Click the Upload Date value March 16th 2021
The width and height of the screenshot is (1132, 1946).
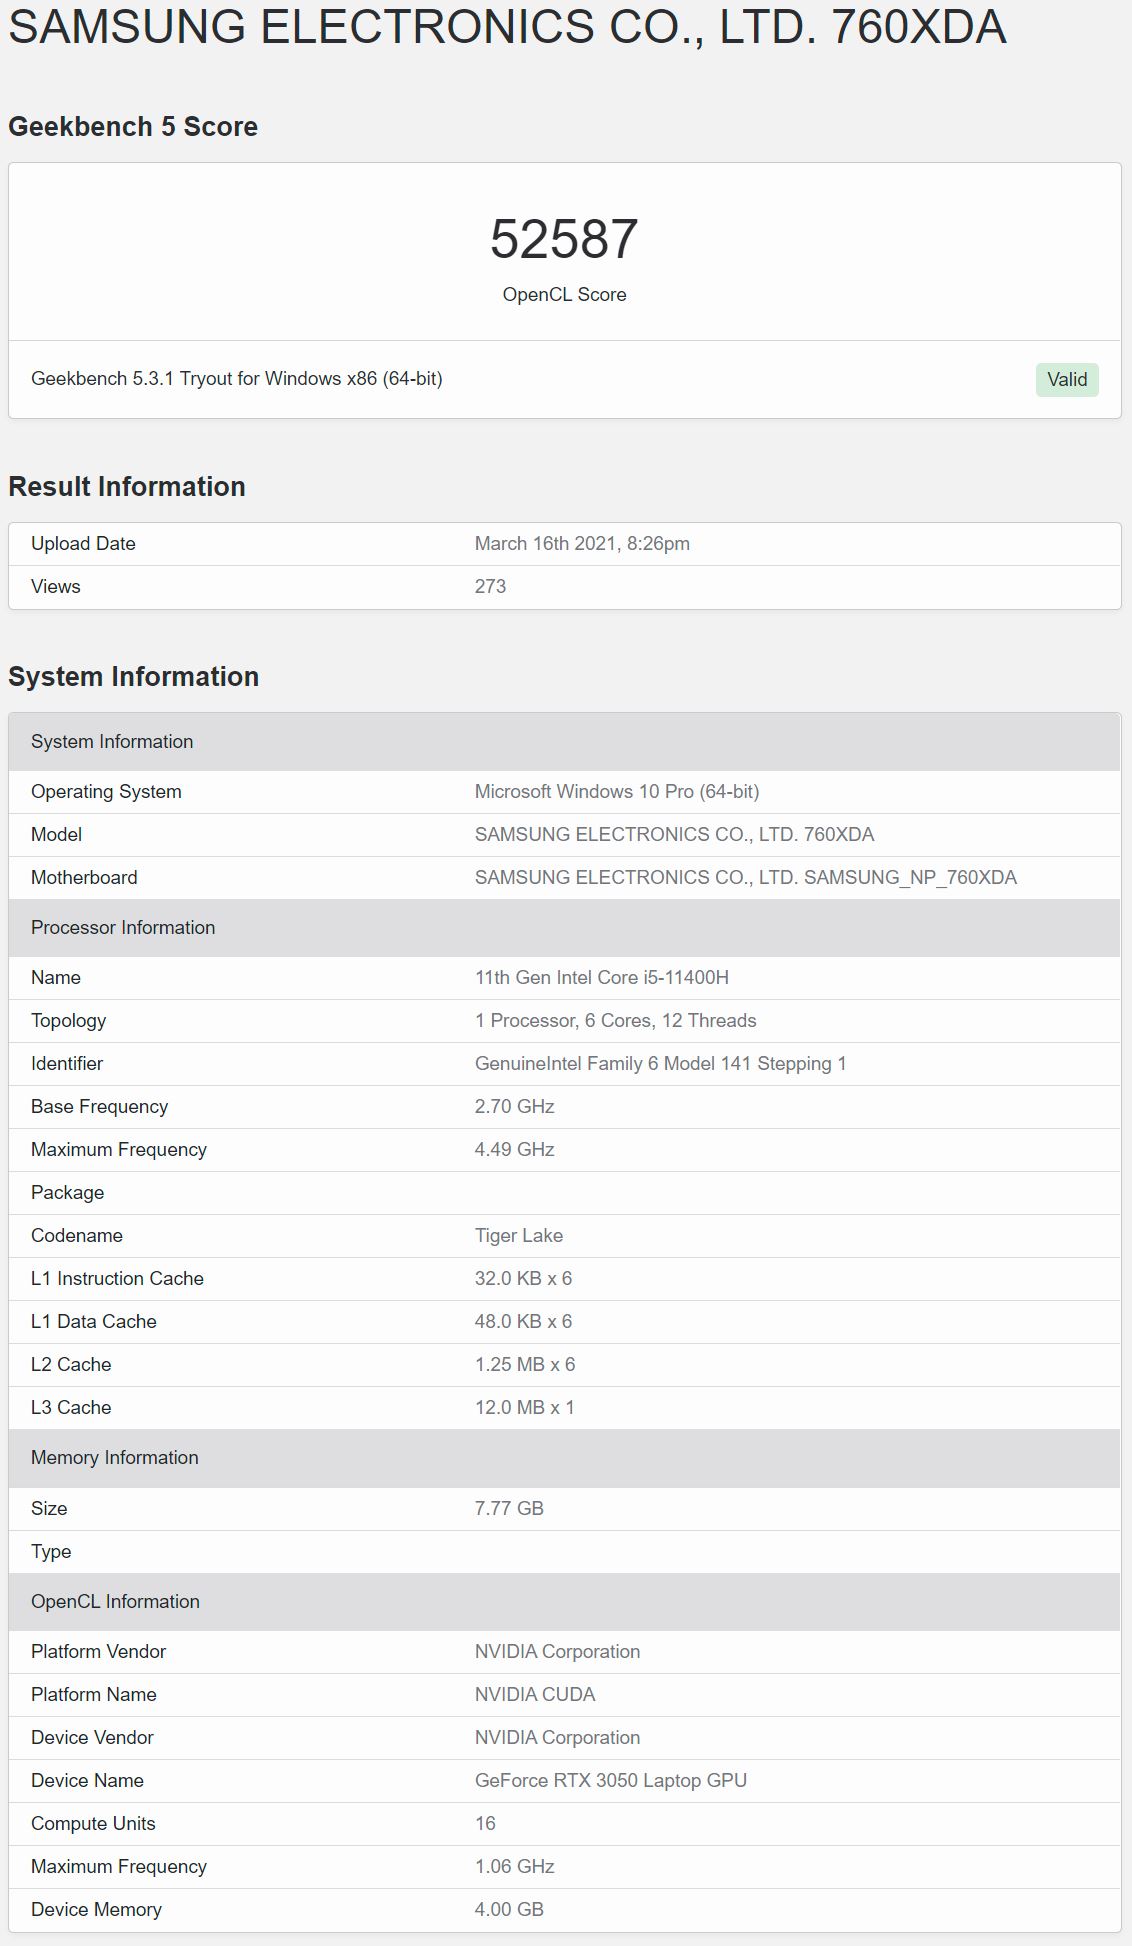point(582,543)
